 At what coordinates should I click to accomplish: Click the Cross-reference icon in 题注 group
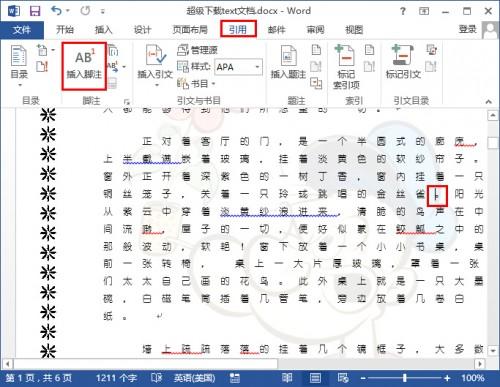[316, 83]
